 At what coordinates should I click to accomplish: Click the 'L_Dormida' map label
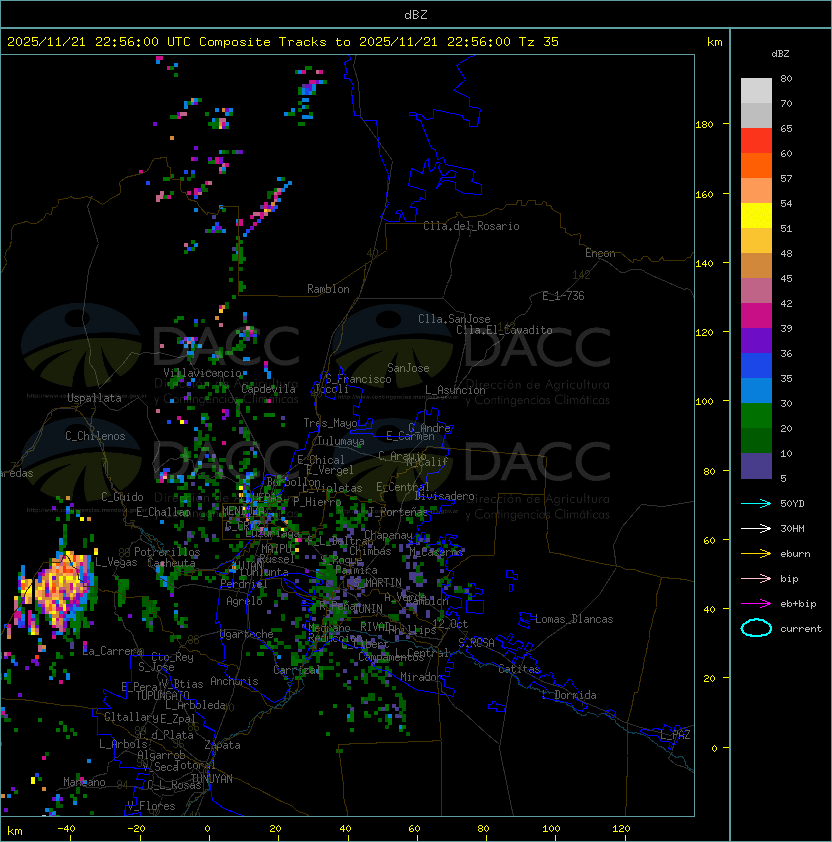coord(569,695)
